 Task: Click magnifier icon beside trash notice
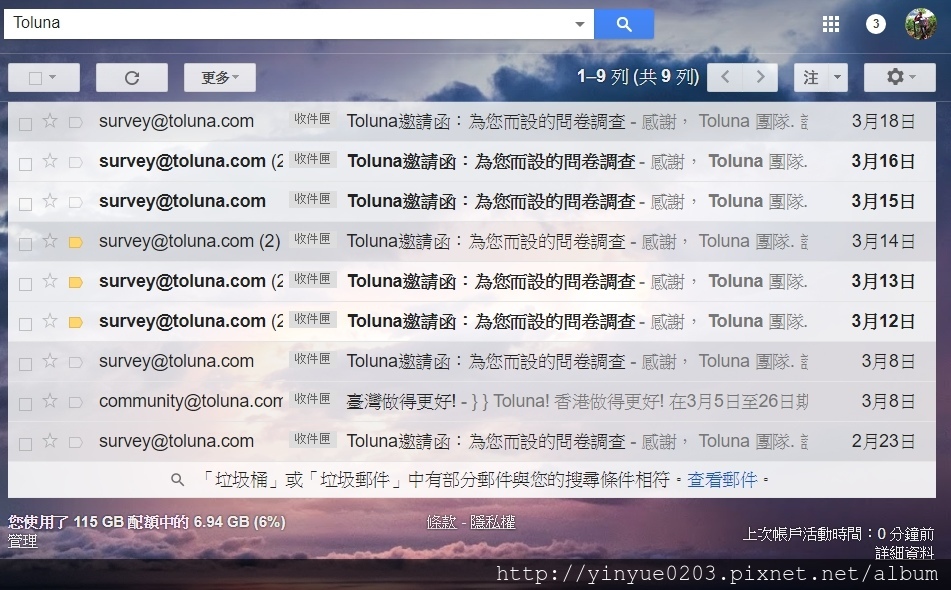click(x=177, y=480)
